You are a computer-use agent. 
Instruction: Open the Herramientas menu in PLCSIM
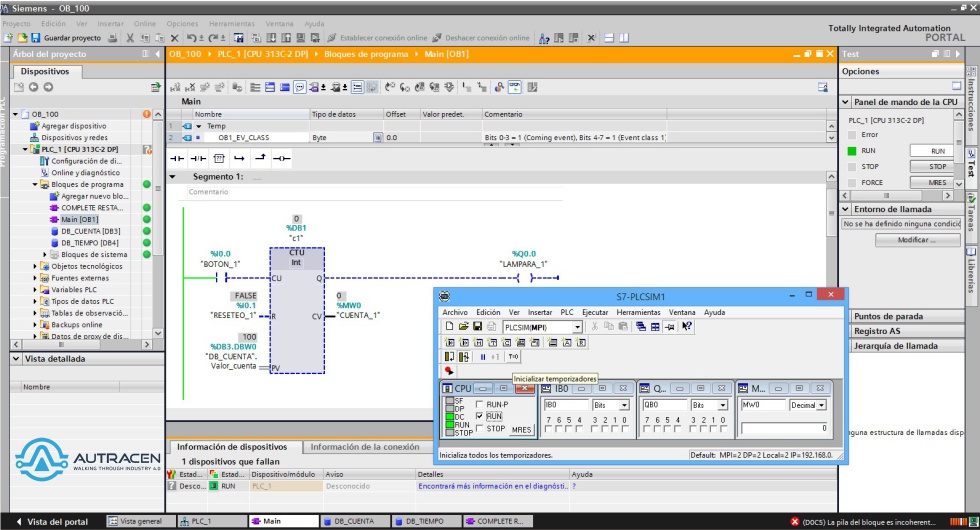638,312
